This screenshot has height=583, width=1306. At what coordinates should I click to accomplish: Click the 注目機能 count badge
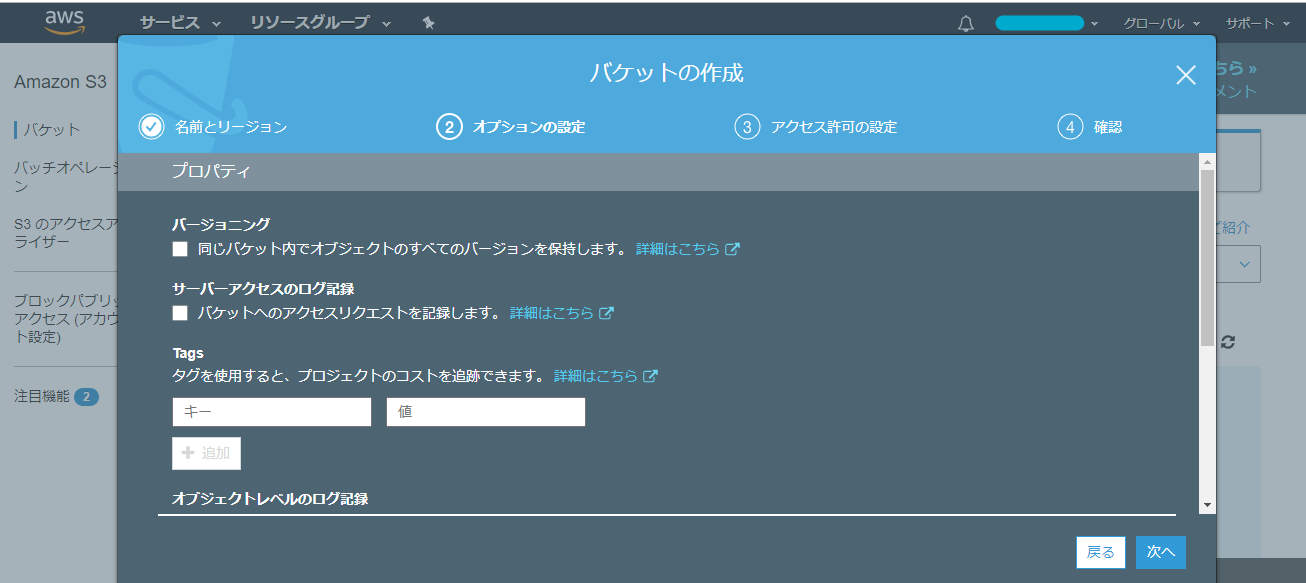pos(86,397)
